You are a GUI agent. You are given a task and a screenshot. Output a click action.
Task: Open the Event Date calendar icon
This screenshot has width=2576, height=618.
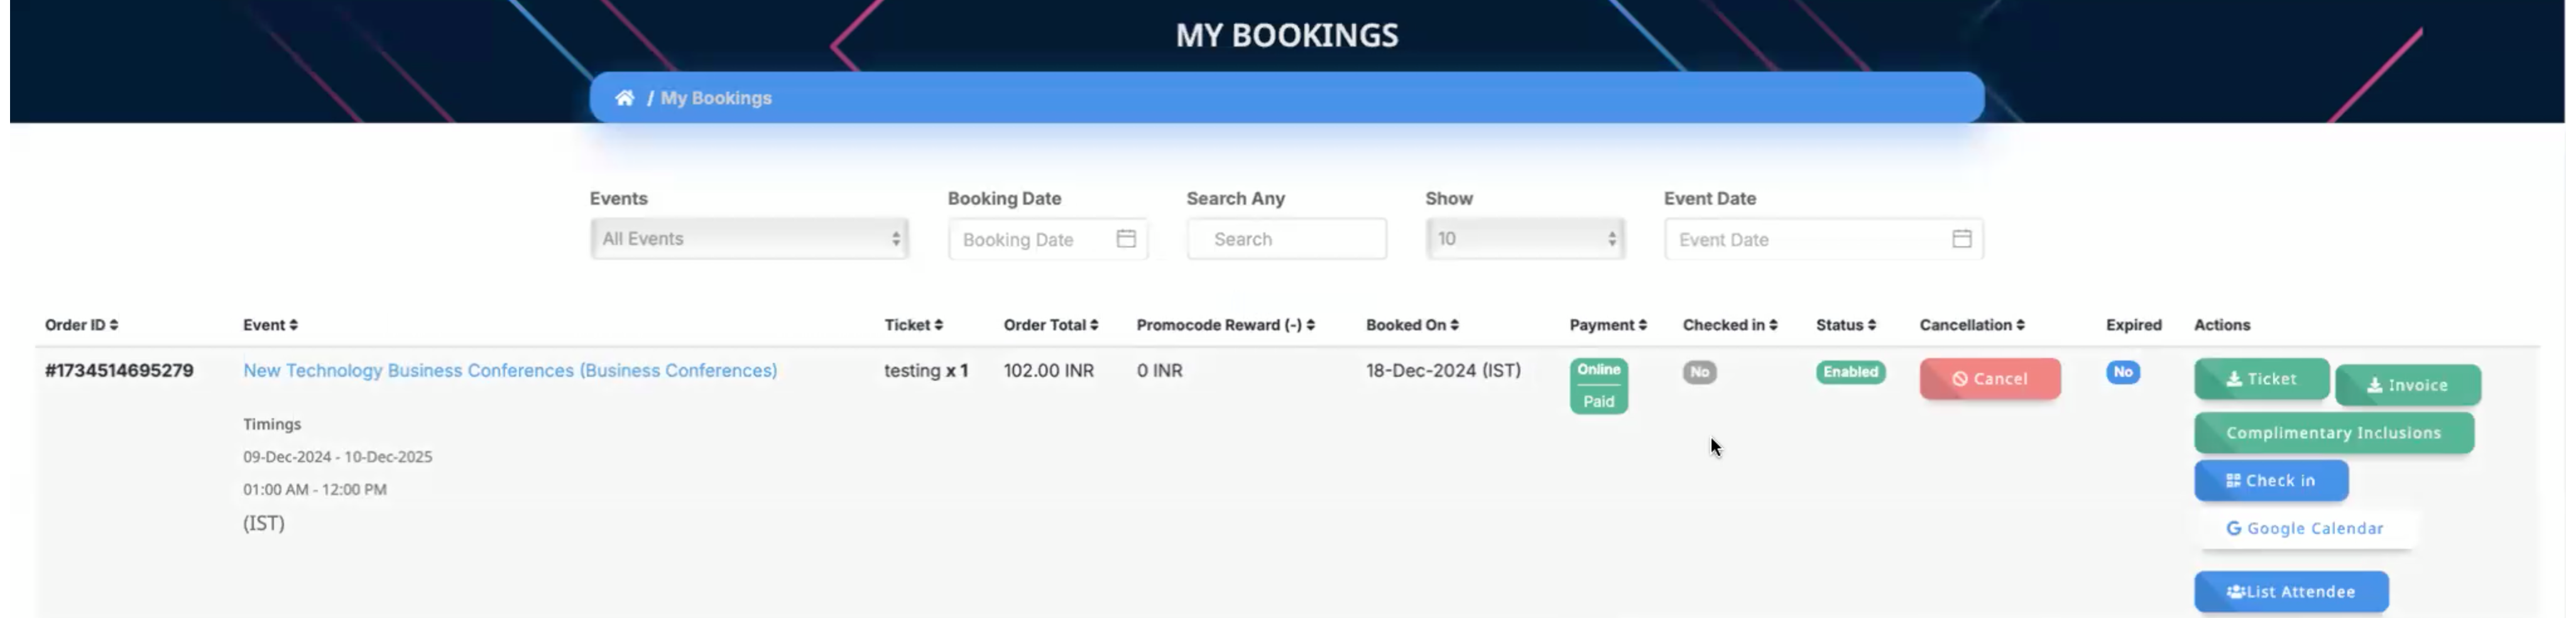[1961, 239]
